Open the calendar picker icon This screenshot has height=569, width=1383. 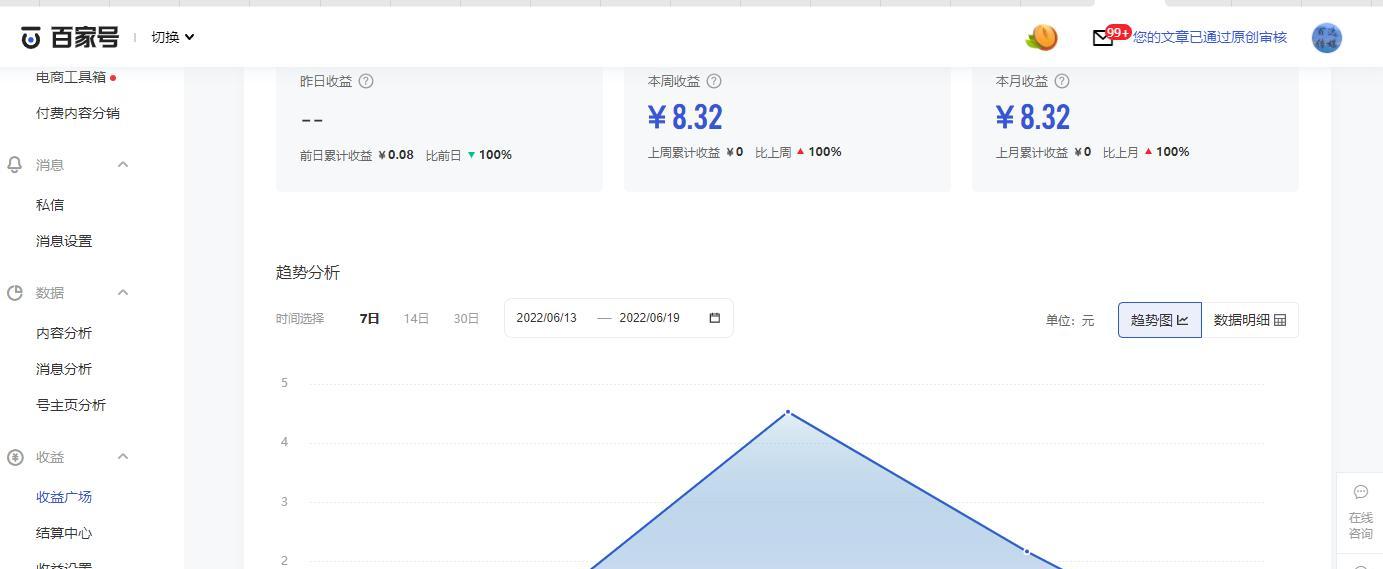(x=715, y=318)
